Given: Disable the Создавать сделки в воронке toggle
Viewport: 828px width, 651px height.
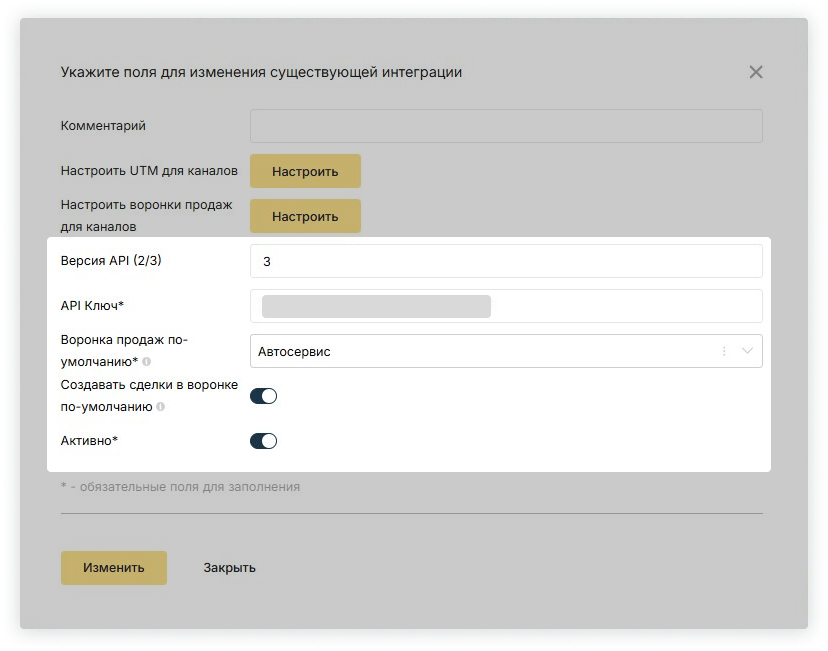Looking at the screenshot, I should click(x=263, y=396).
